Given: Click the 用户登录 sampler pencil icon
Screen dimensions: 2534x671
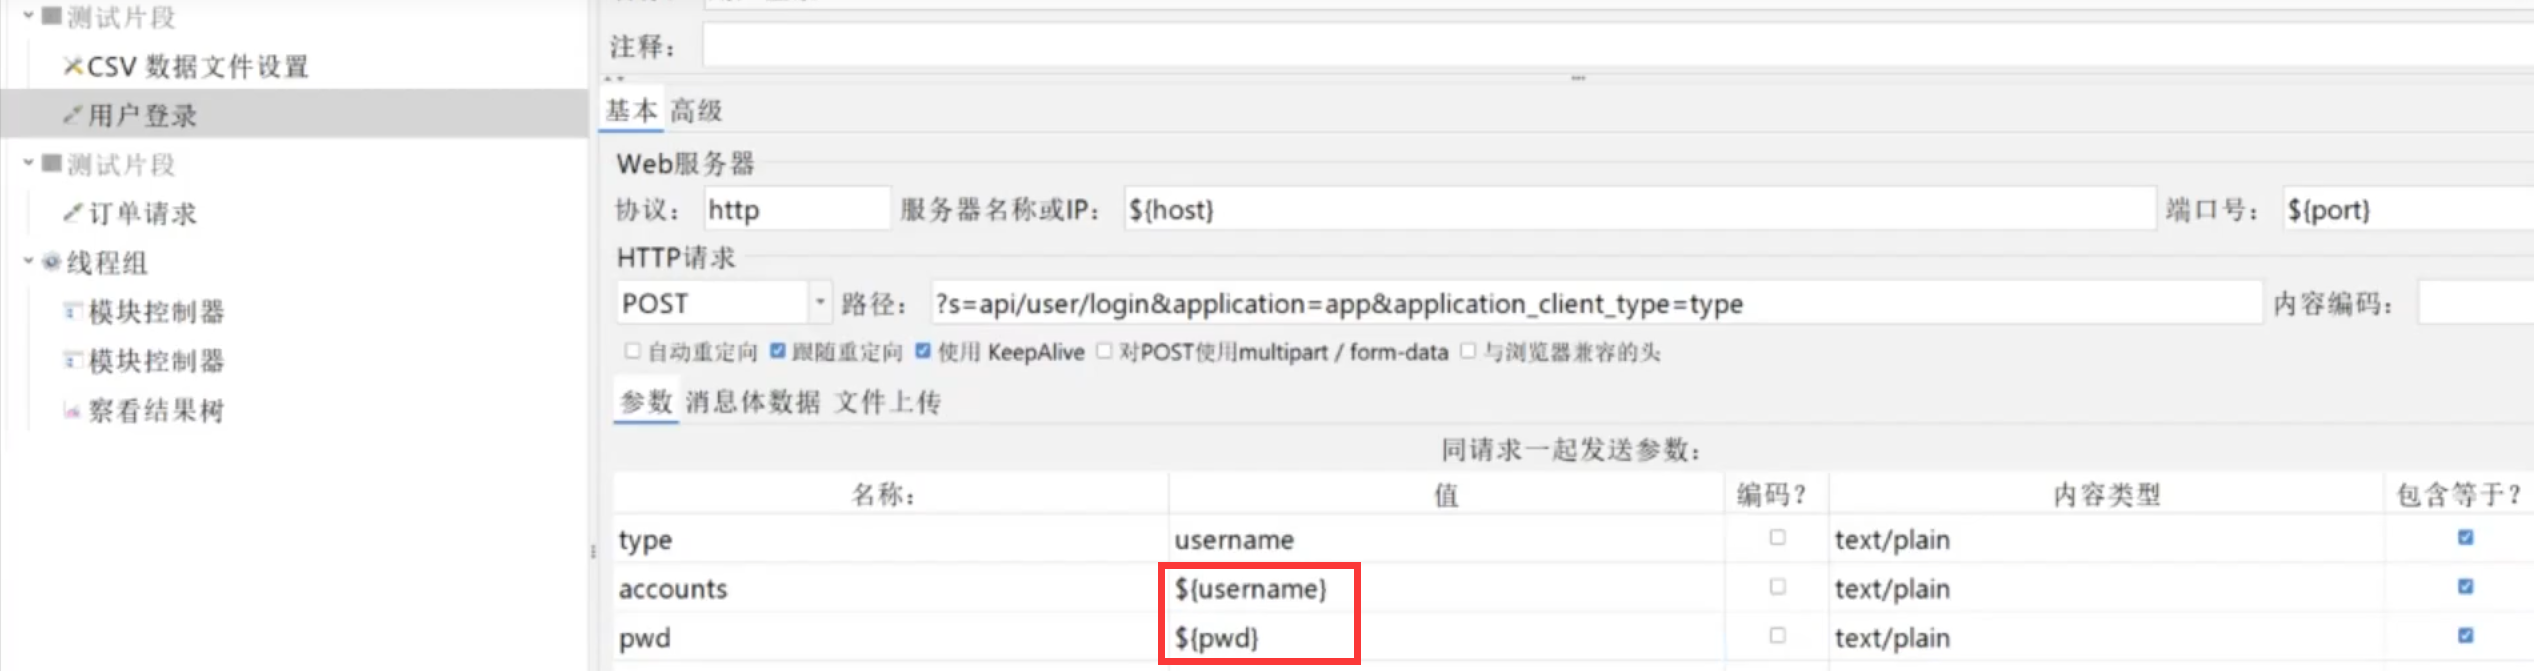Looking at the screenshot, I should coord(72,115).
